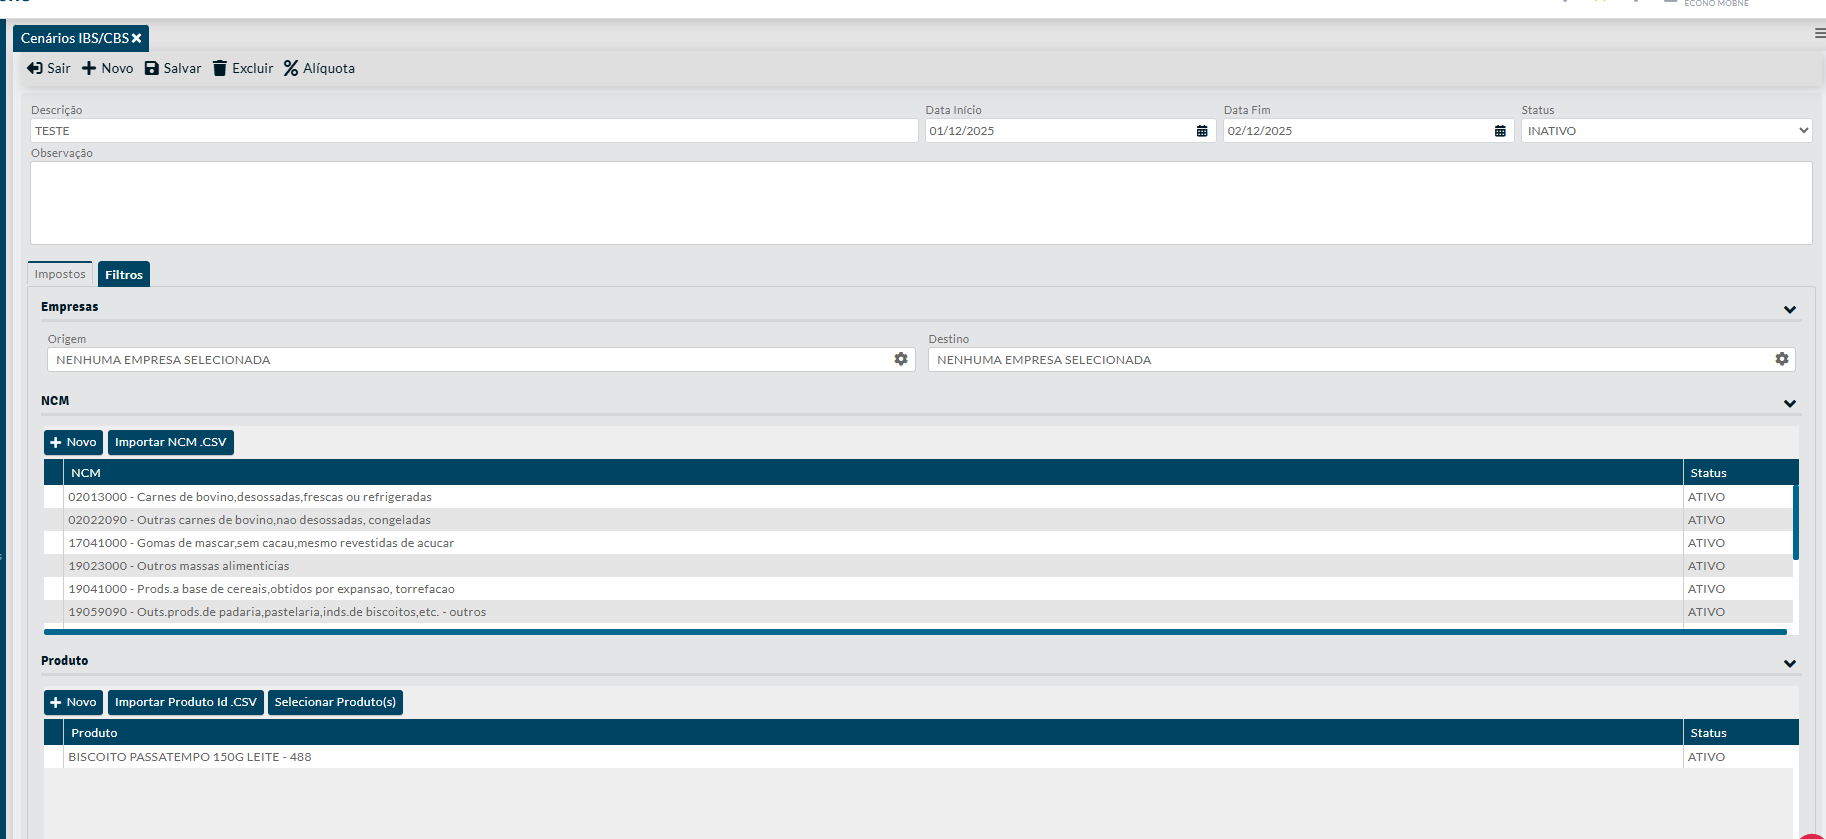Collapse the Produto section

tap(1790, 664)
